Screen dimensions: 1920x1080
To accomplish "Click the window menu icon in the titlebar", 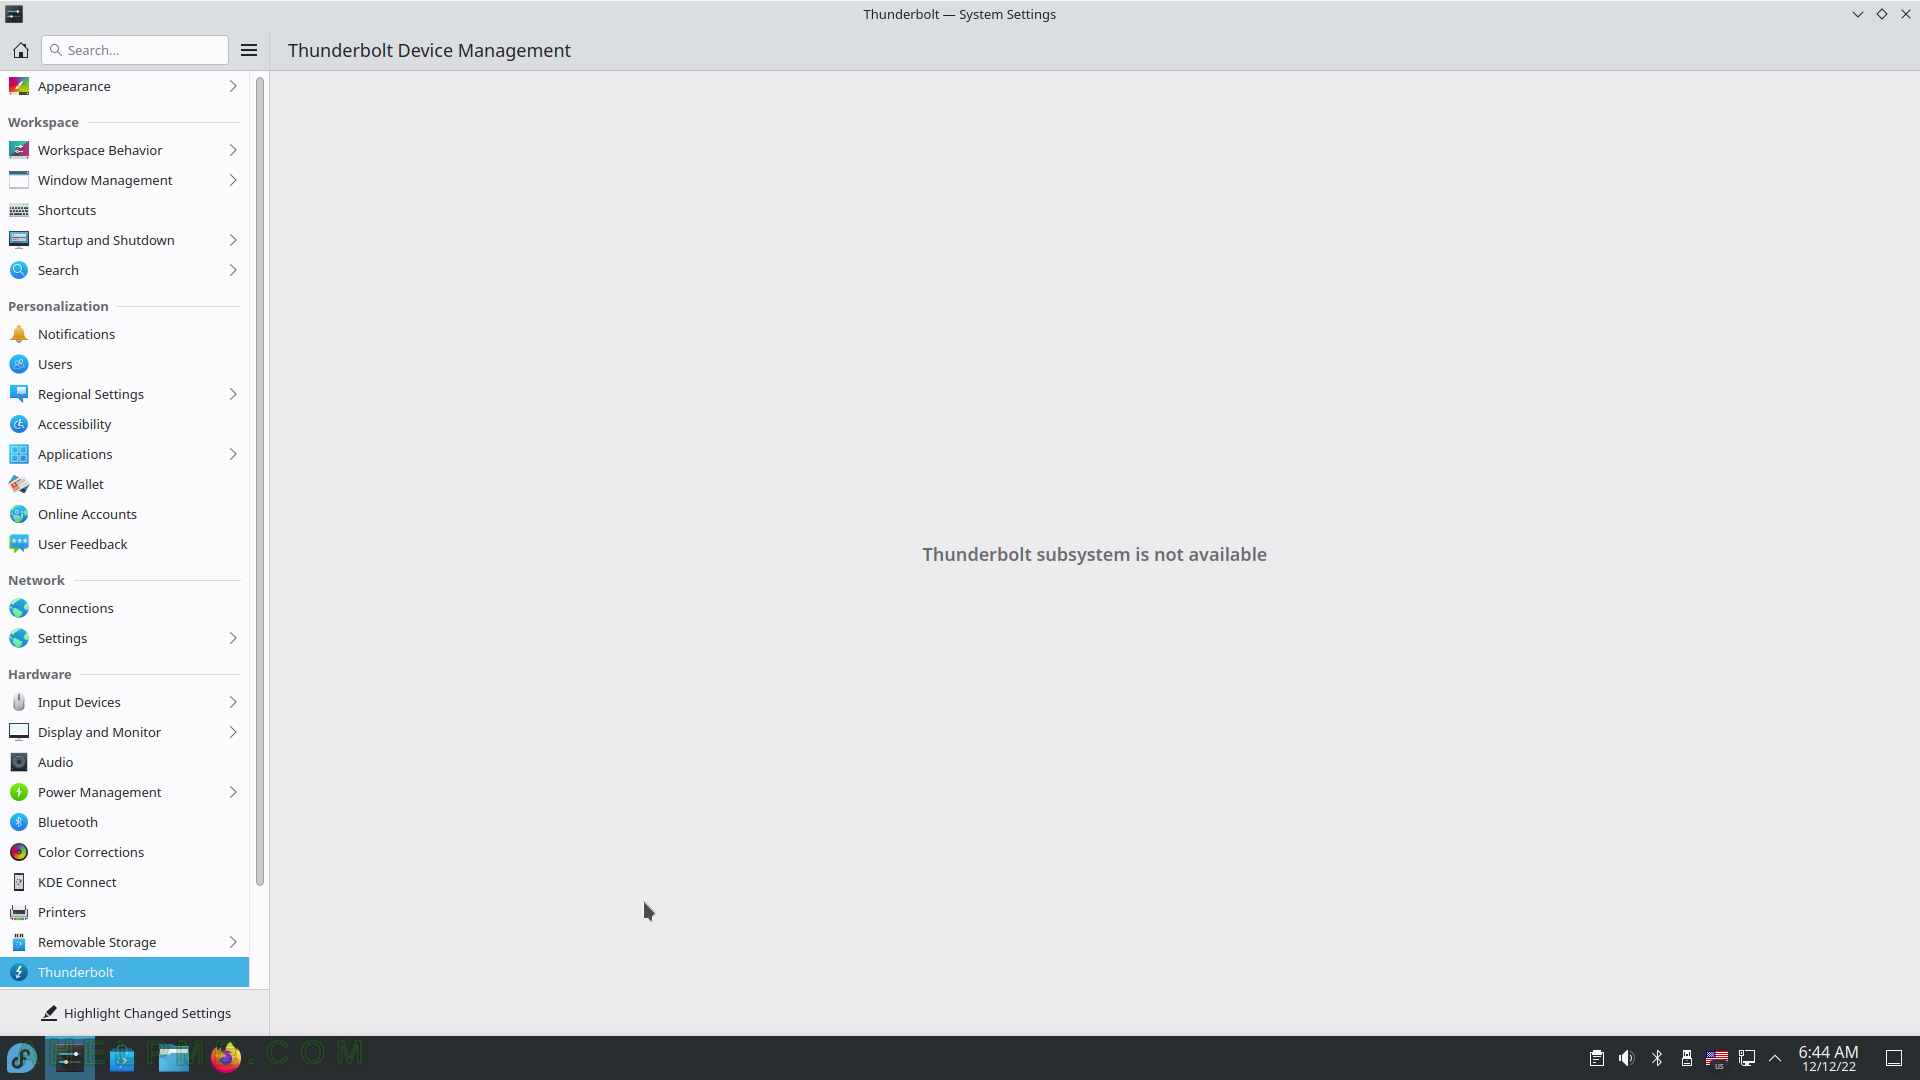I will [x=14, y=14].
